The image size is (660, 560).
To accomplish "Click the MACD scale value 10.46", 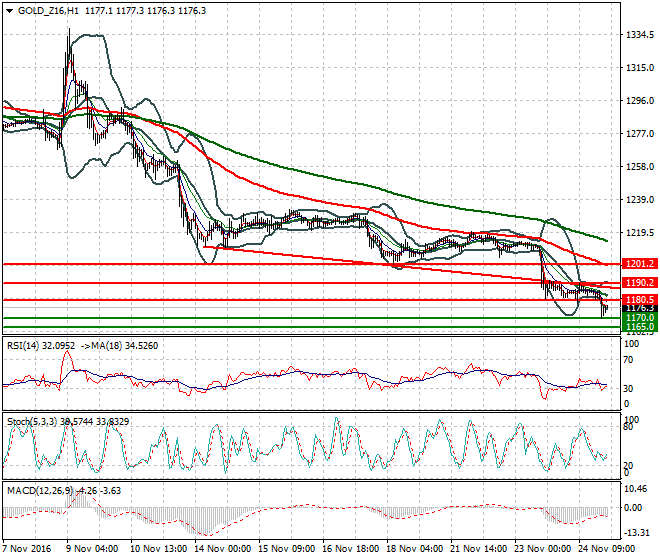I will pyautogui.click(x=636, y=489).
